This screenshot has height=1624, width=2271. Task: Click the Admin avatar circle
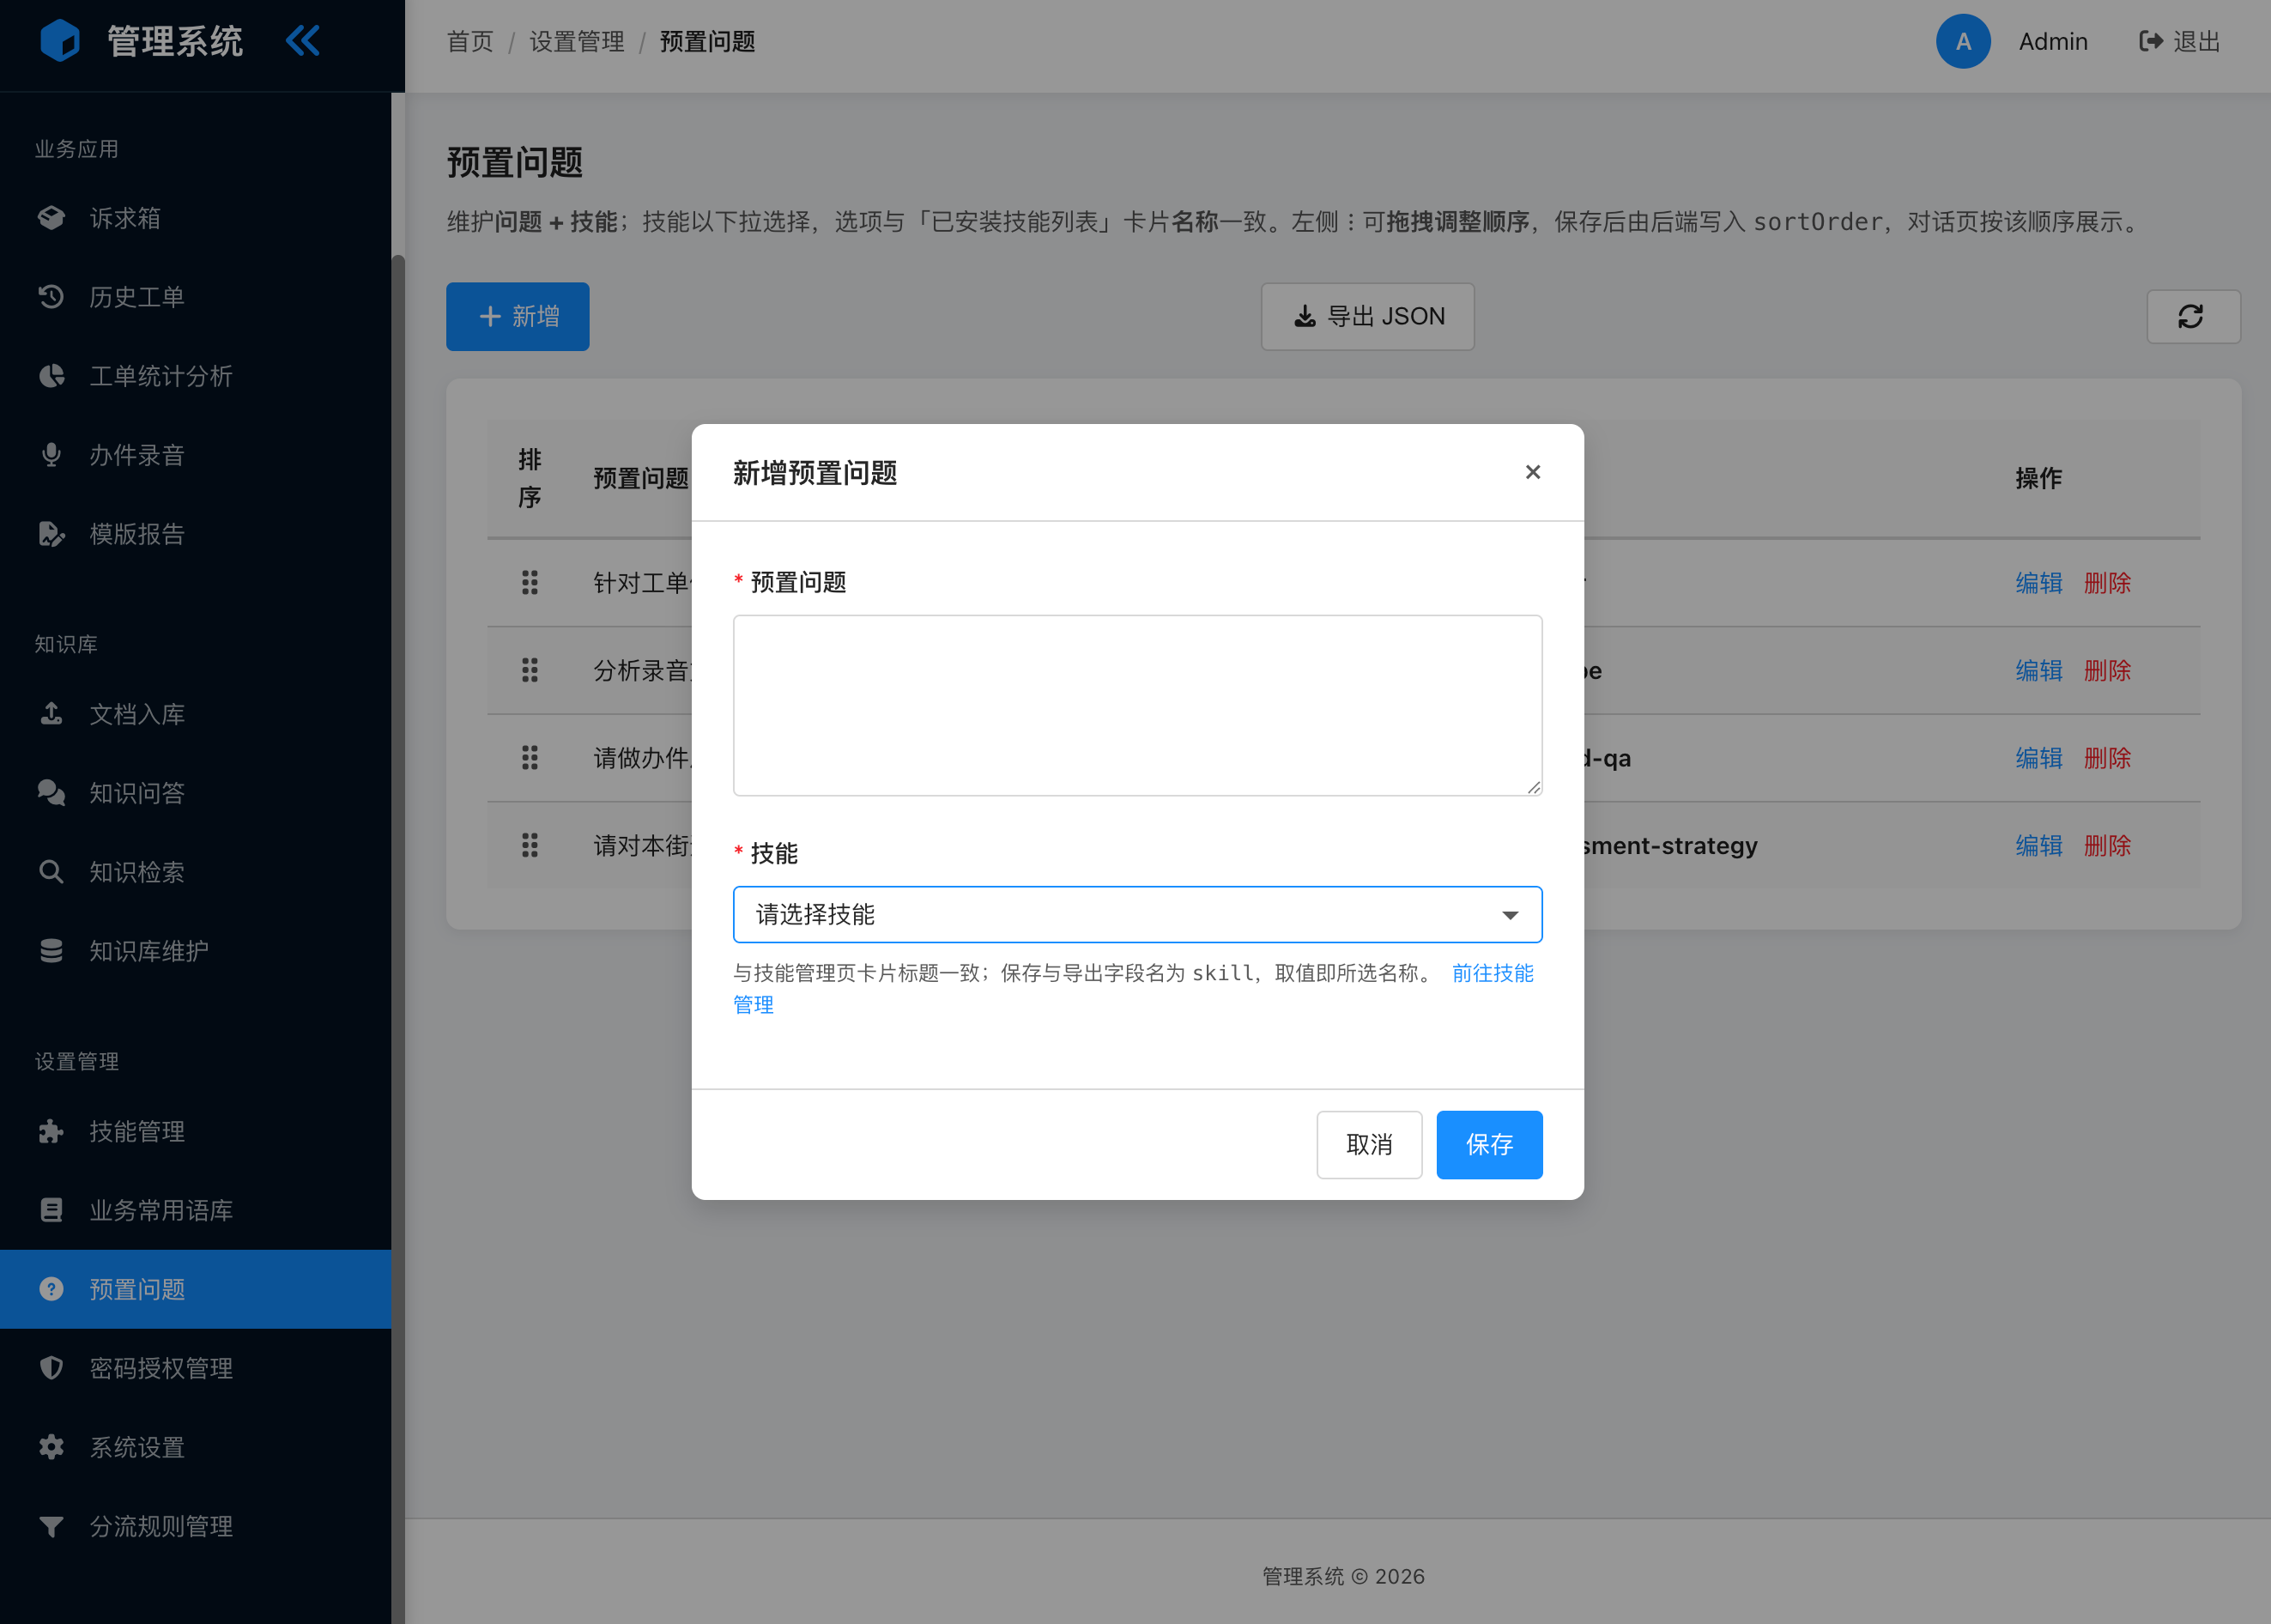coord(1963,41)
